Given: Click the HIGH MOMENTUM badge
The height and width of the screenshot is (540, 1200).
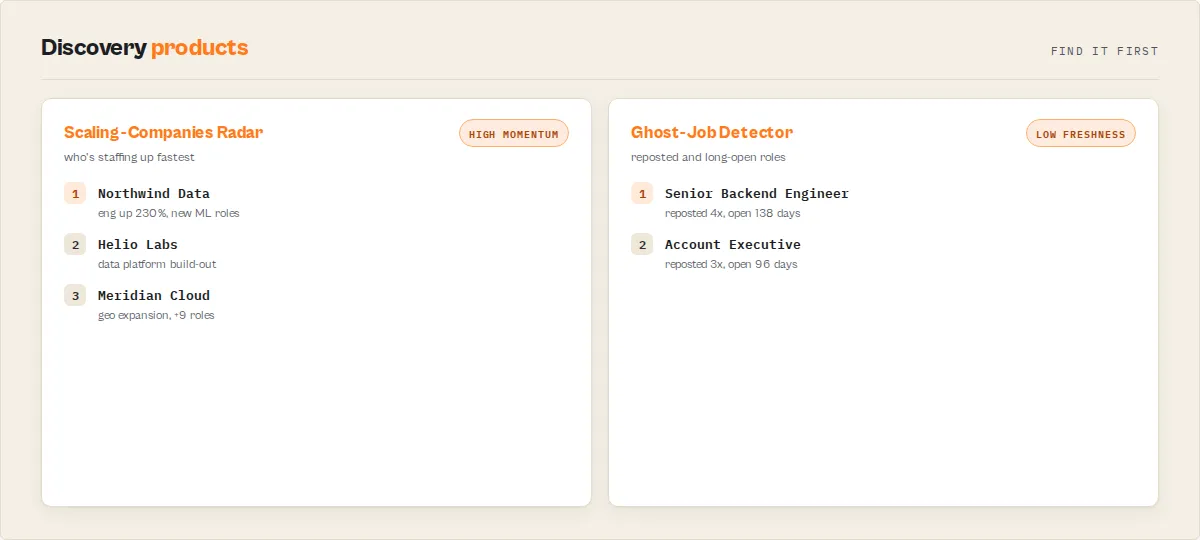Looking at the screenshot, I should point(514,134).
